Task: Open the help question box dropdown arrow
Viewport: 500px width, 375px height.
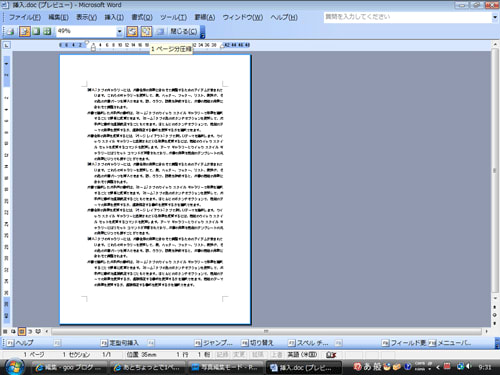Action: tap(495, 17)
